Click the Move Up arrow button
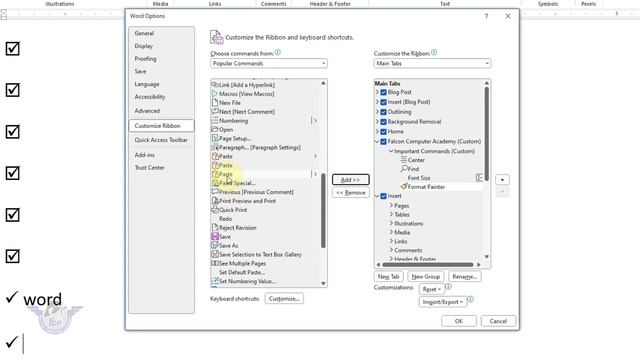The height and width of the screenshot is (360, 640). coord(502,180)
